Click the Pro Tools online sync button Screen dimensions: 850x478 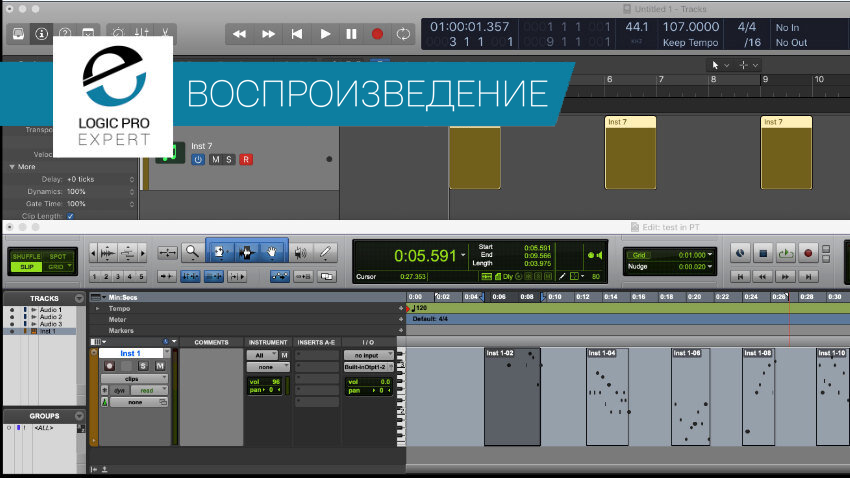tap(740, 253)
